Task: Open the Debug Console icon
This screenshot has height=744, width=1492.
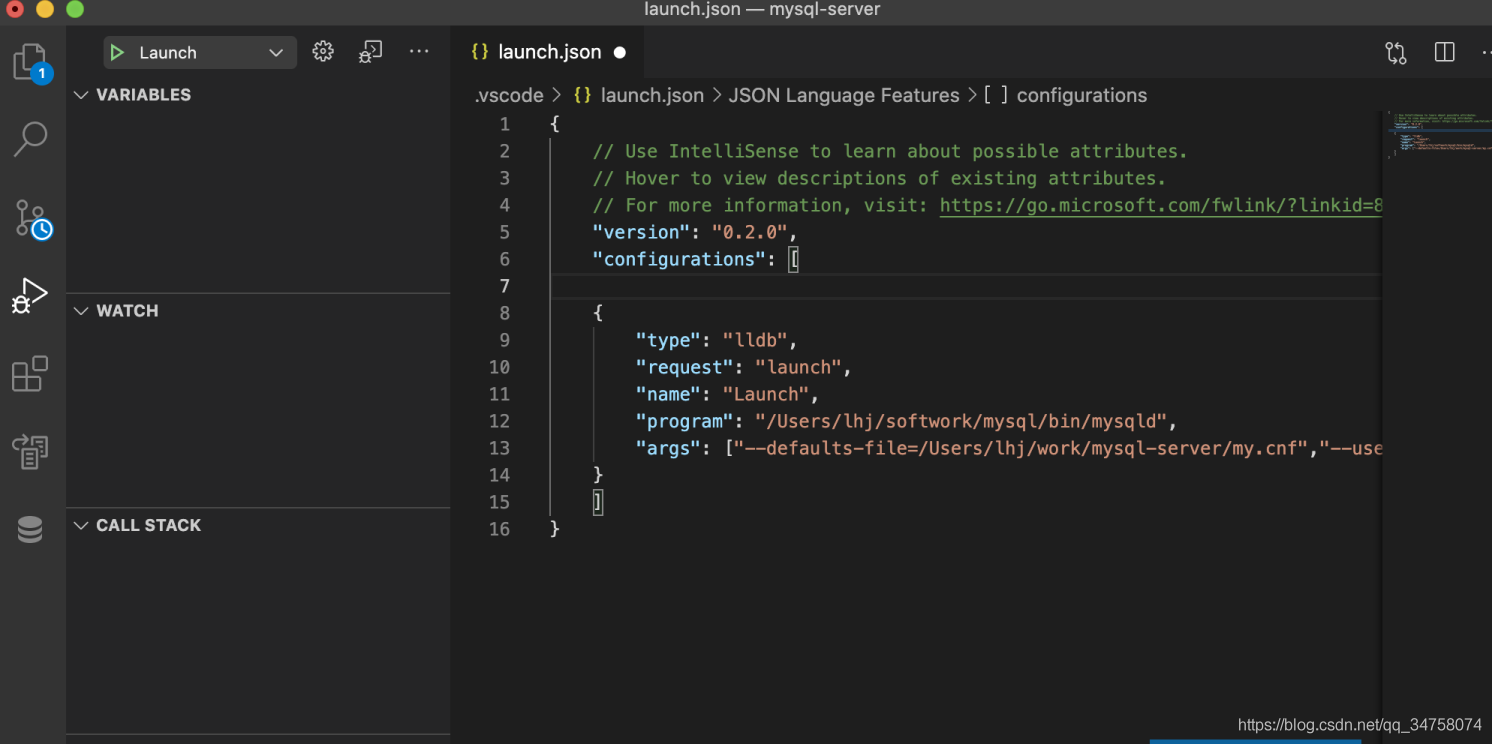Action: 371,52
